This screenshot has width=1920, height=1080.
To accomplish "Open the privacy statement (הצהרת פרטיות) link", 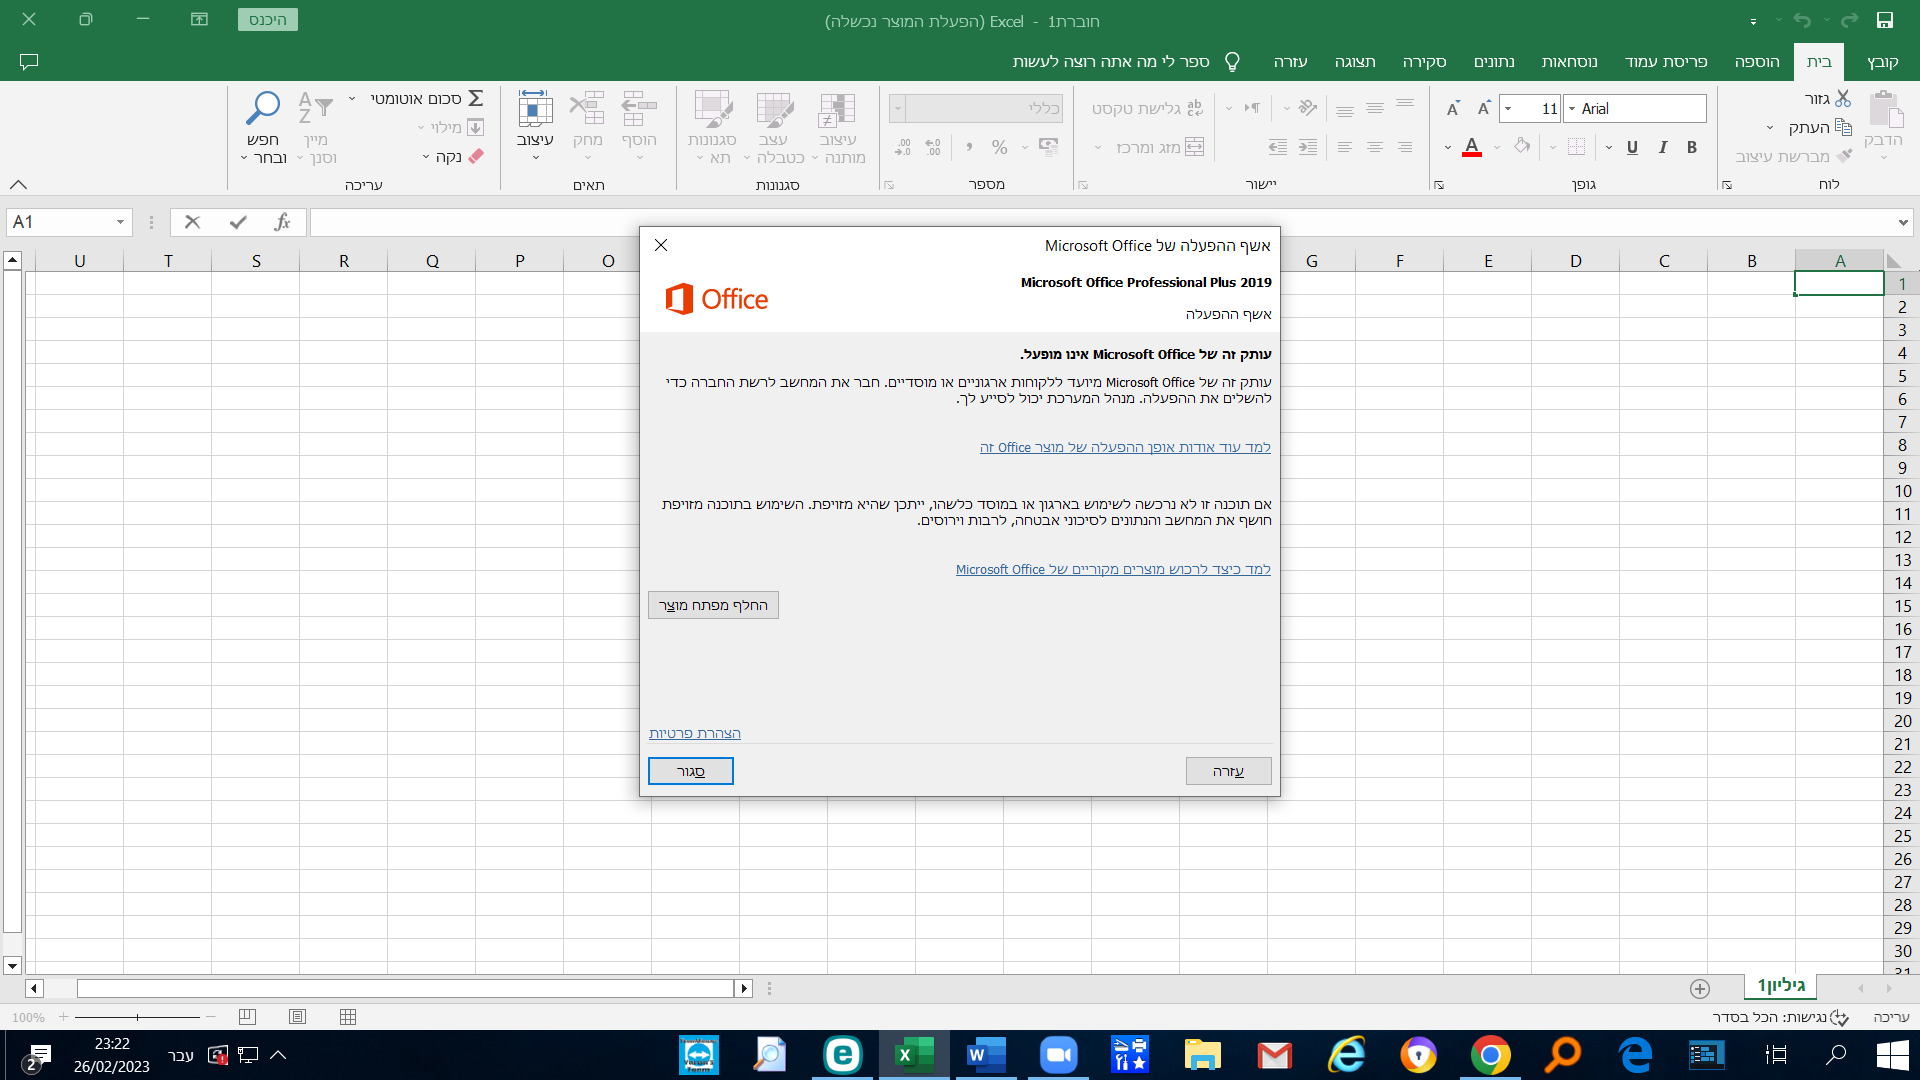I will [x=695, y=733].
